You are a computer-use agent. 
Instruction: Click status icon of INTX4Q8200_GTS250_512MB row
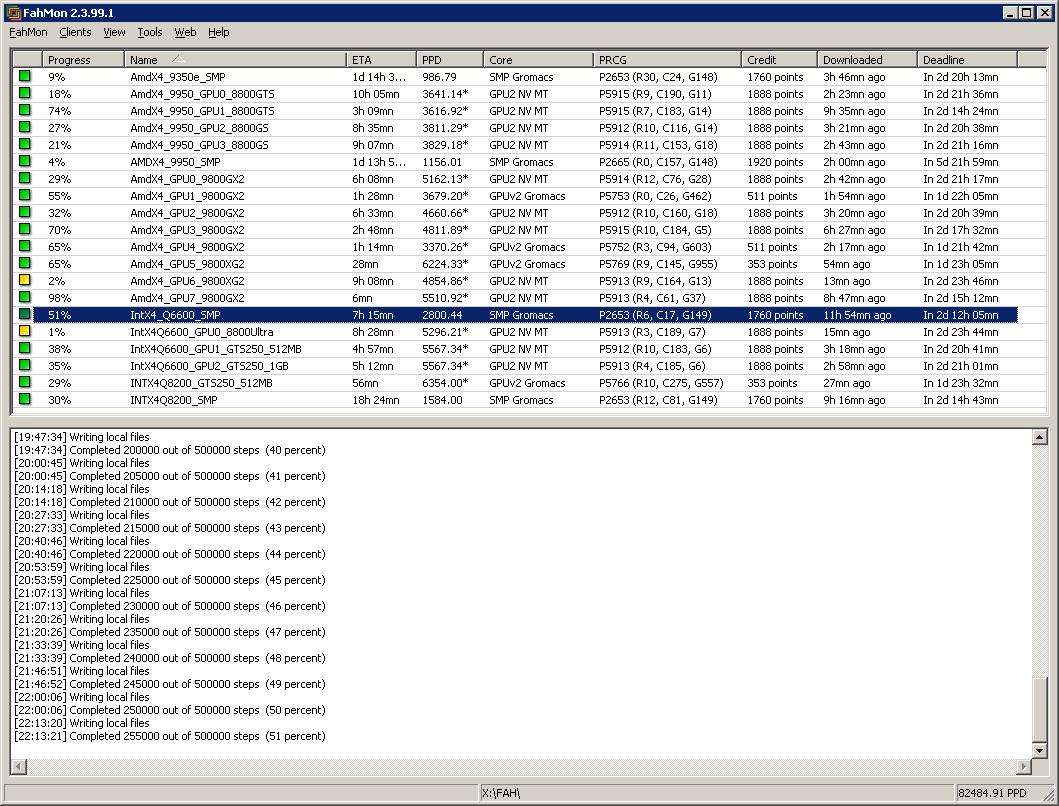[25, 382]
